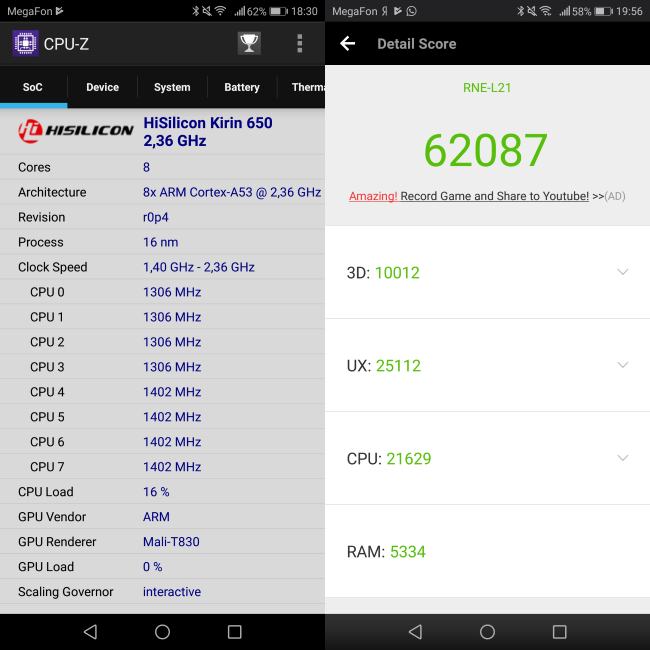Select the Architecture row value
The height and width of the screenshot is (650, 650).
pos(232,192)
